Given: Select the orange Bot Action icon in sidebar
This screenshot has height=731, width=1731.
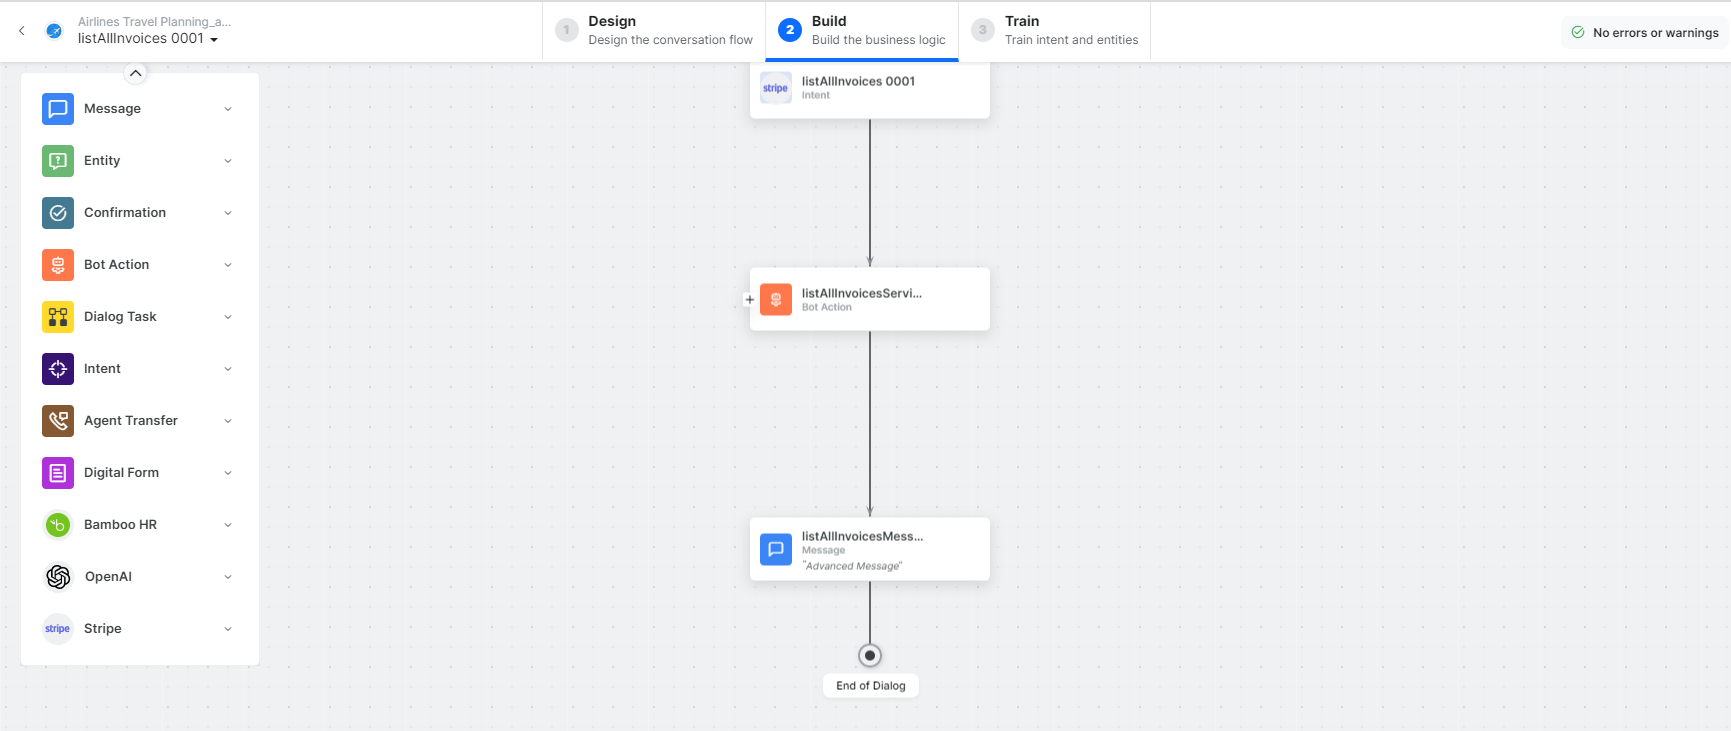Looking at the screenshot, I should coord(58,265).
